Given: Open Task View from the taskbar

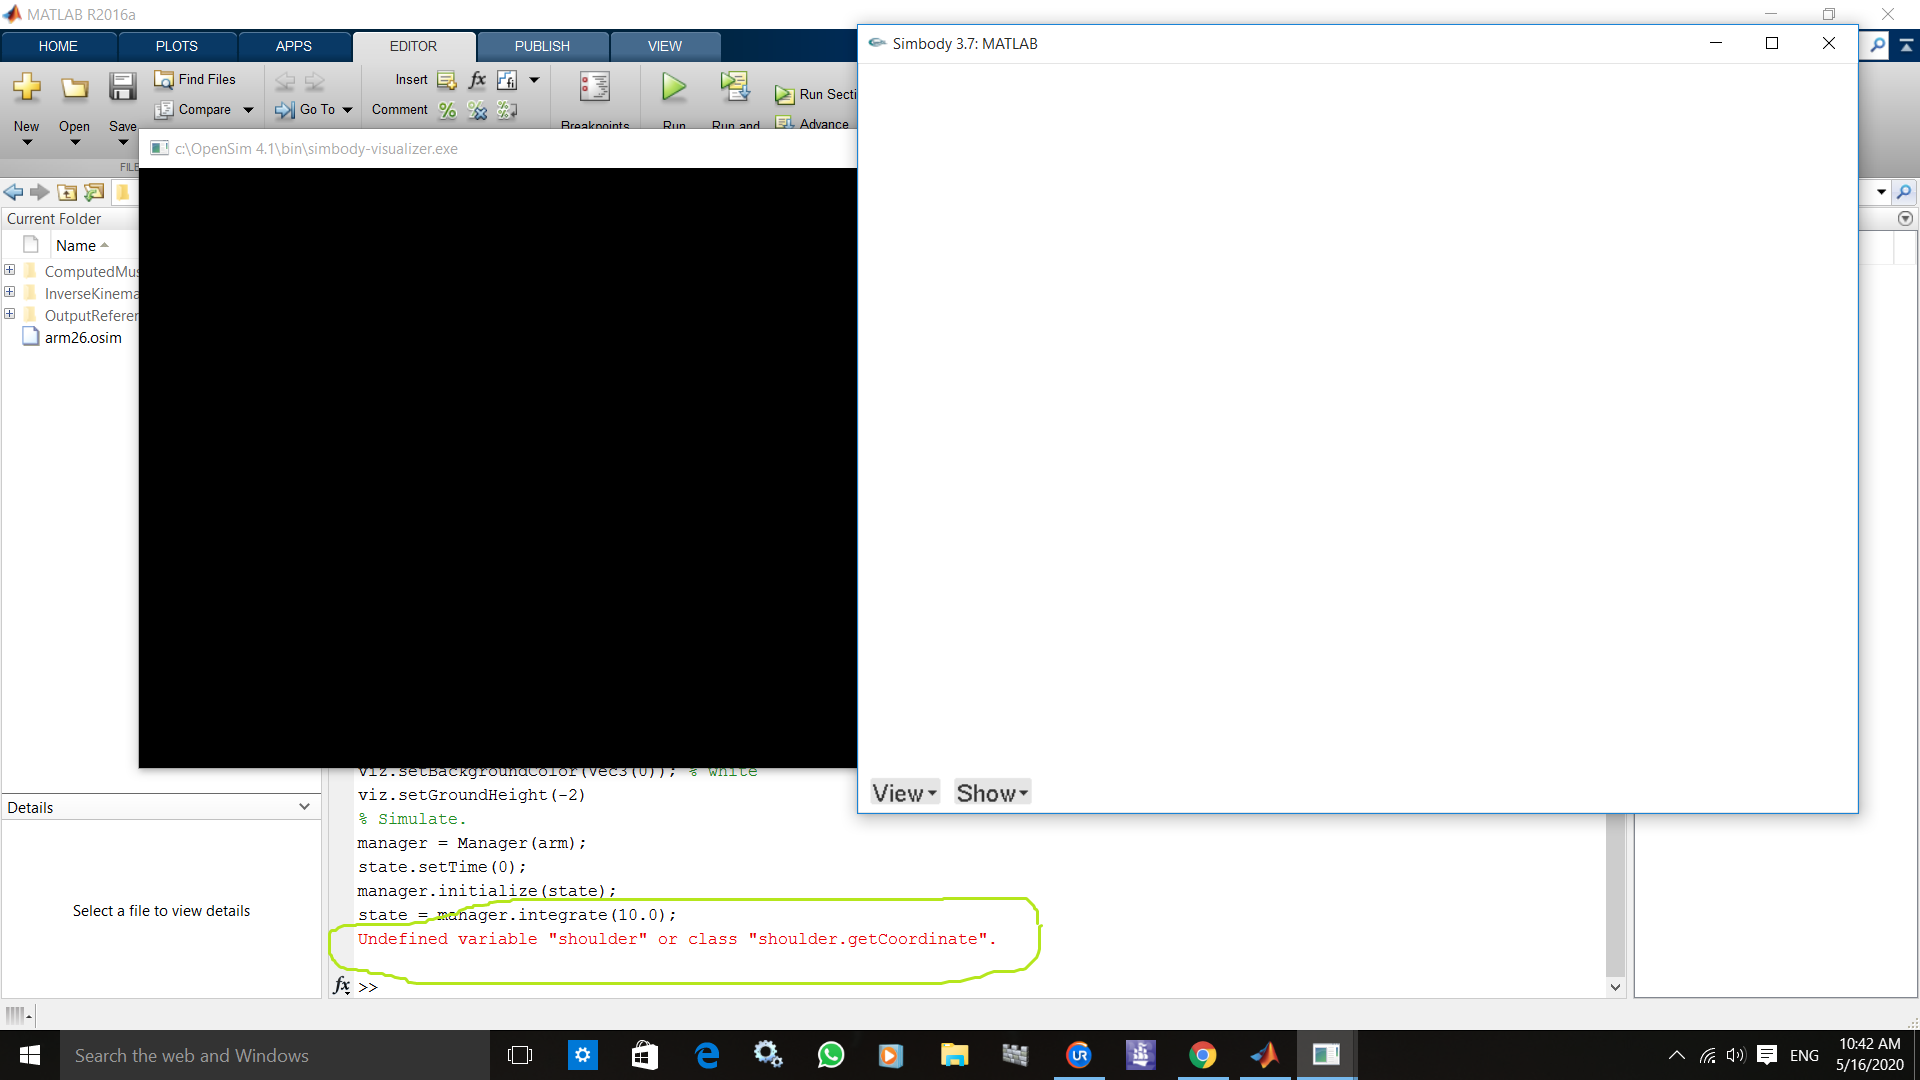Looking at the screenshot, I should 520,1055.
